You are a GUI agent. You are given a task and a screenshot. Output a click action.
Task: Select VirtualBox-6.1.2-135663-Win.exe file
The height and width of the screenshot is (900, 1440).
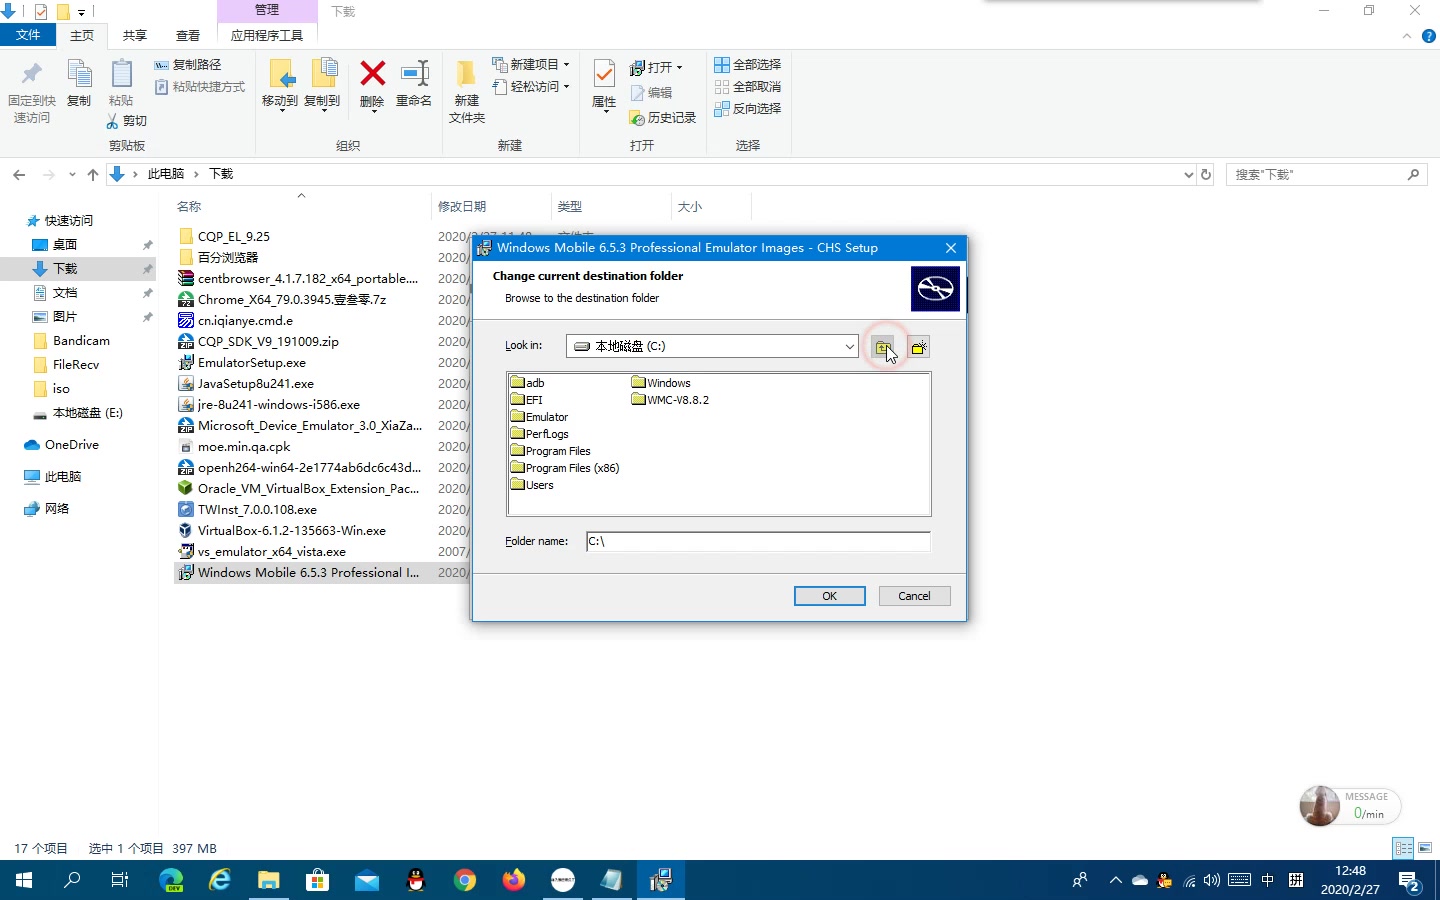[x=292, y=531]
